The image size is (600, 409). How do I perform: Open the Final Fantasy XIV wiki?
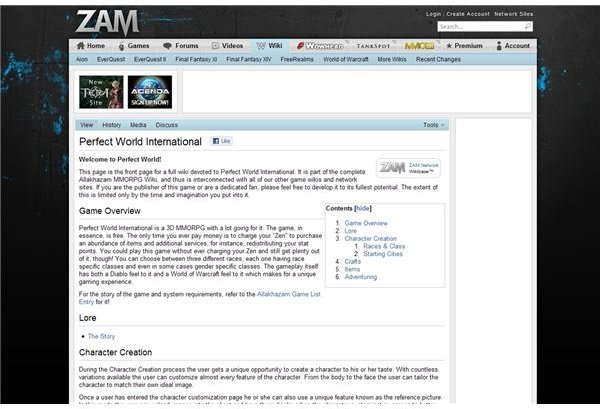point(248,59)
